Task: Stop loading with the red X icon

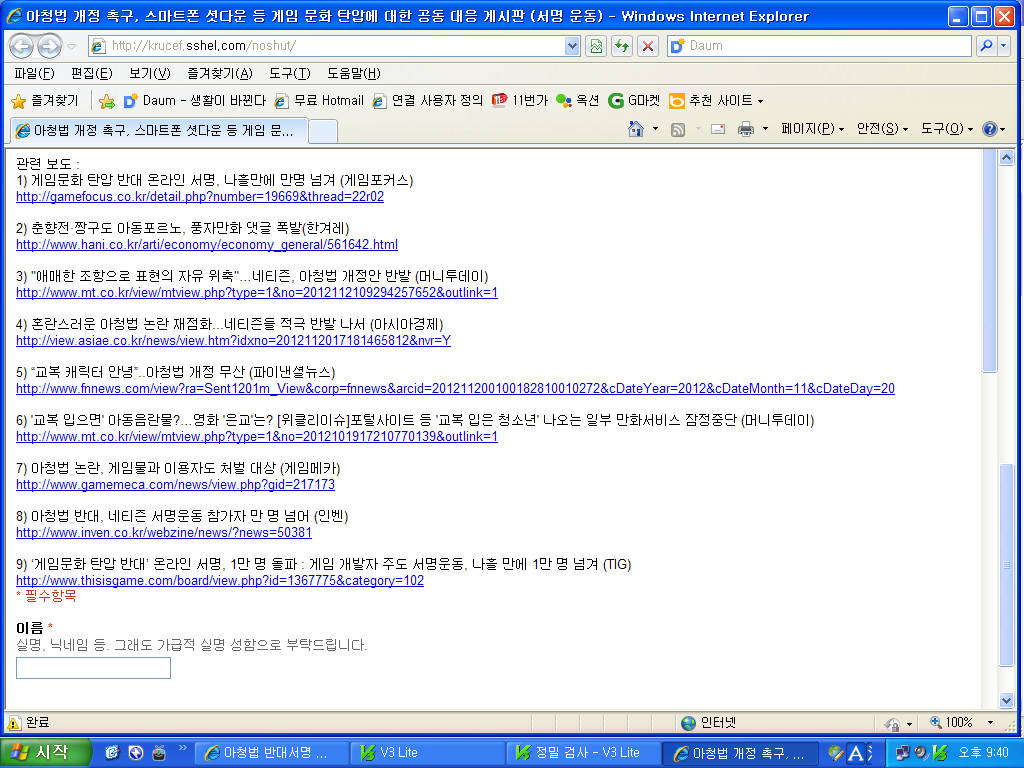Action: pos(647,46)
